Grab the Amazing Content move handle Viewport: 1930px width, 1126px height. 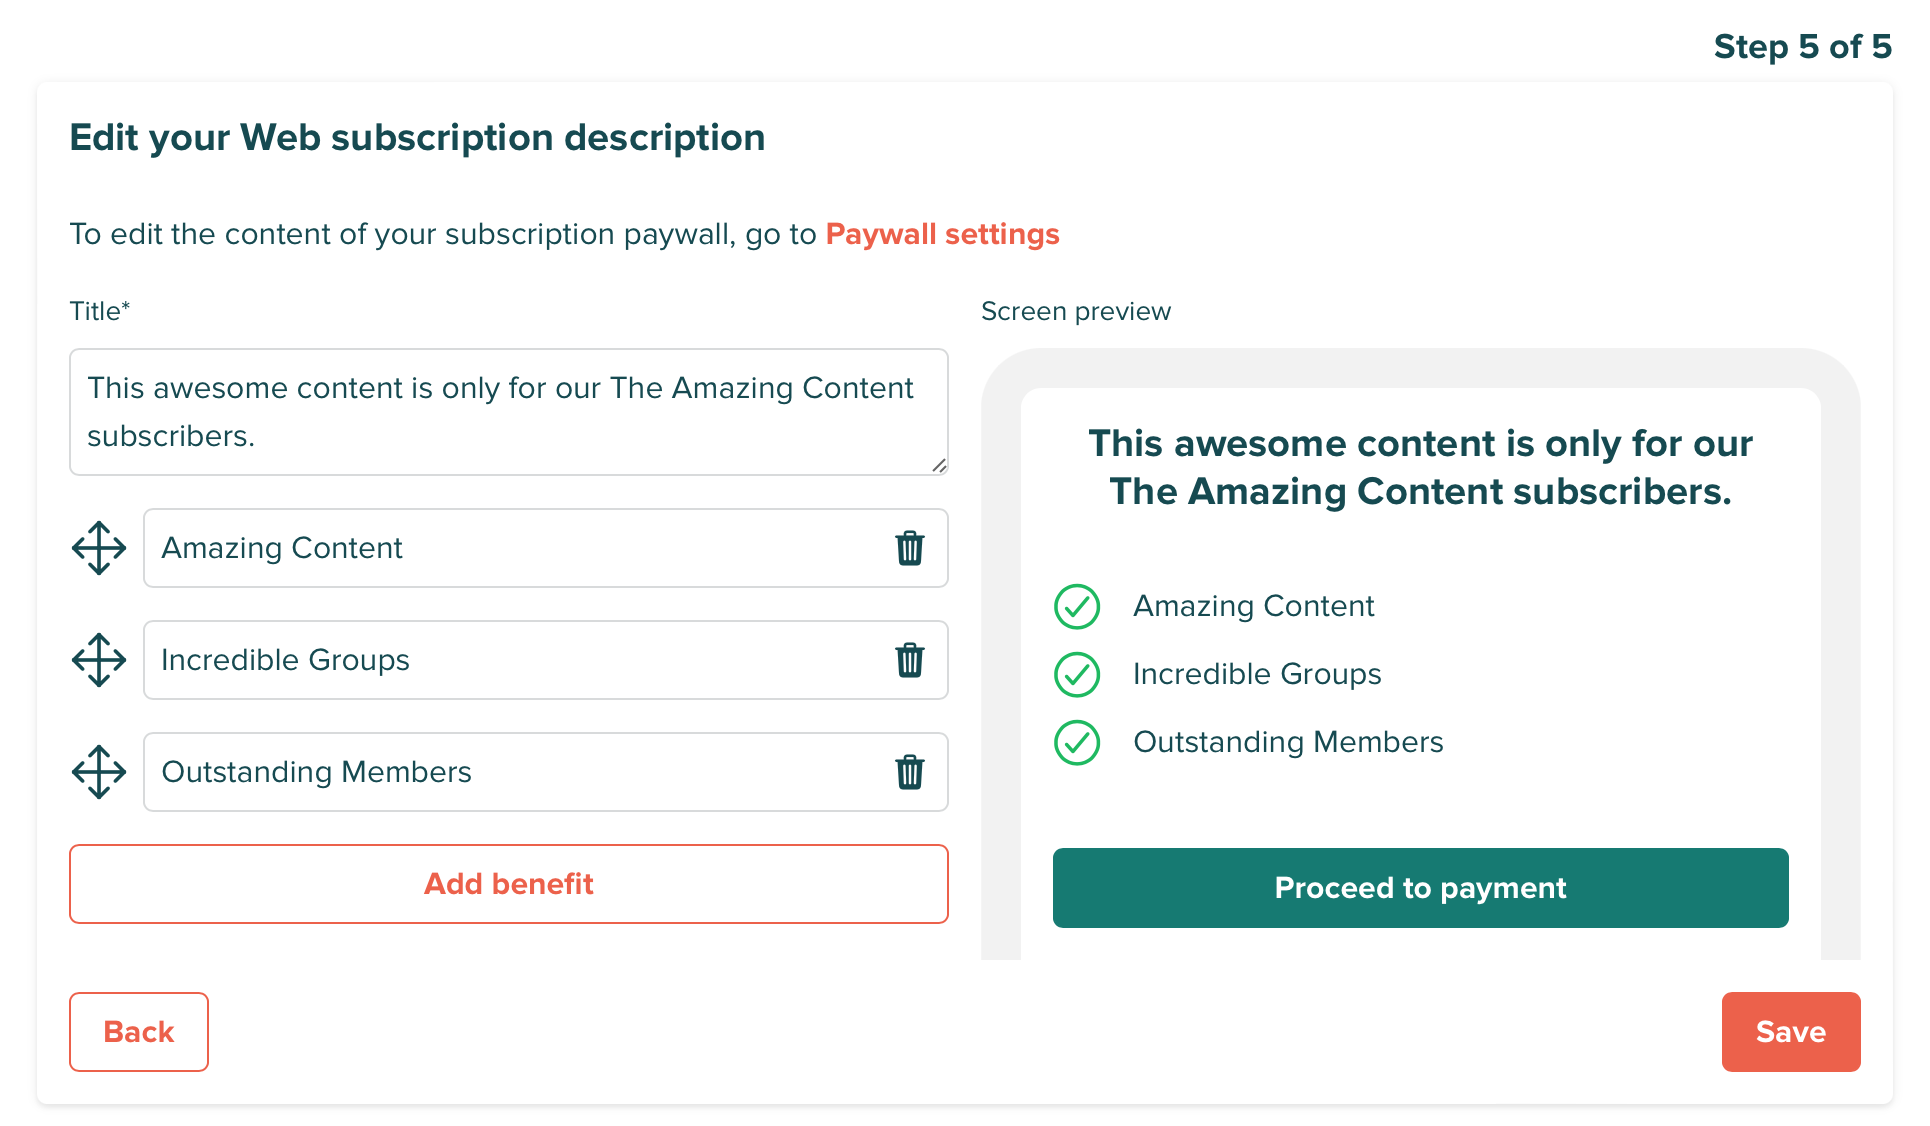99,548
